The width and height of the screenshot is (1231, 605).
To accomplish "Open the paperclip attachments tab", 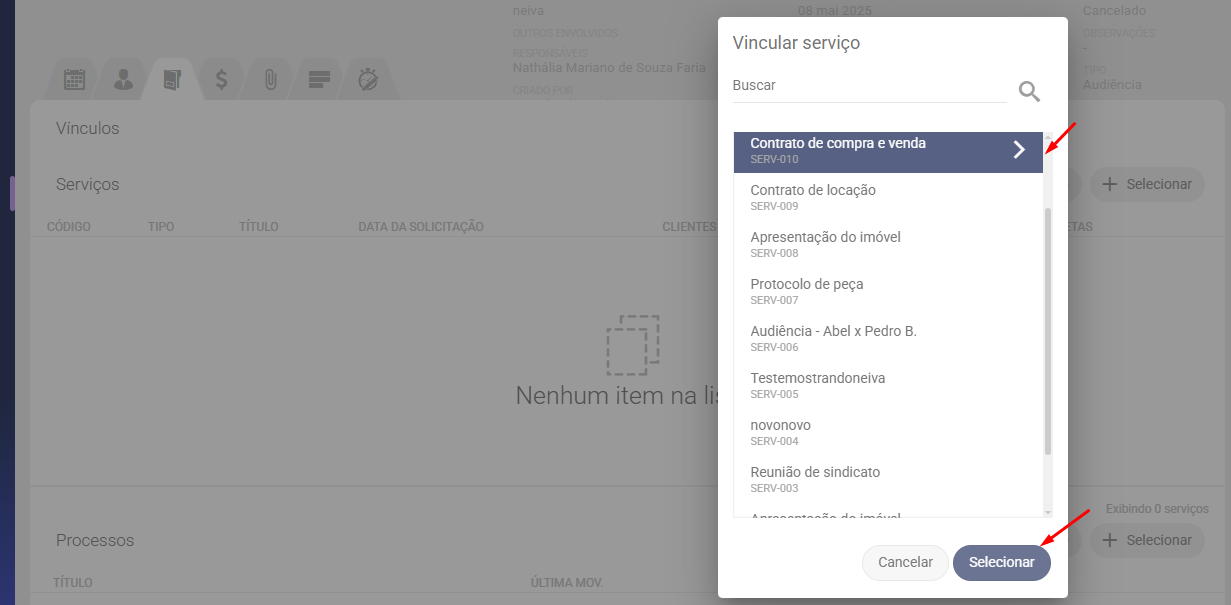I will pyautogui.click(x=270, y=80).
